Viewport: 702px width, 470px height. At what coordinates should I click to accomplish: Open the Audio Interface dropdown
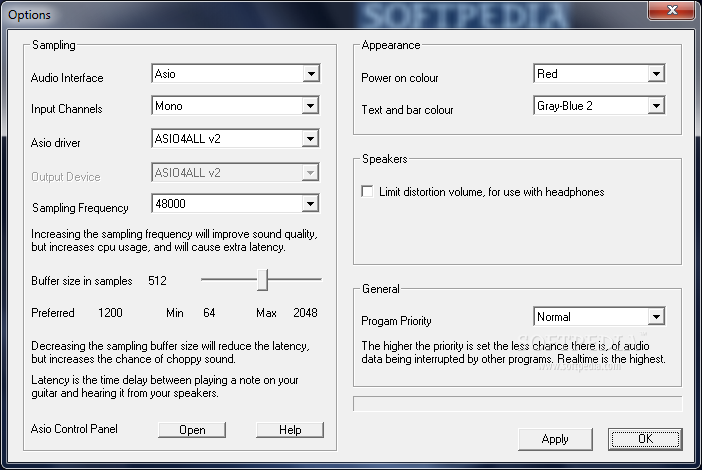tap(311, 74)
